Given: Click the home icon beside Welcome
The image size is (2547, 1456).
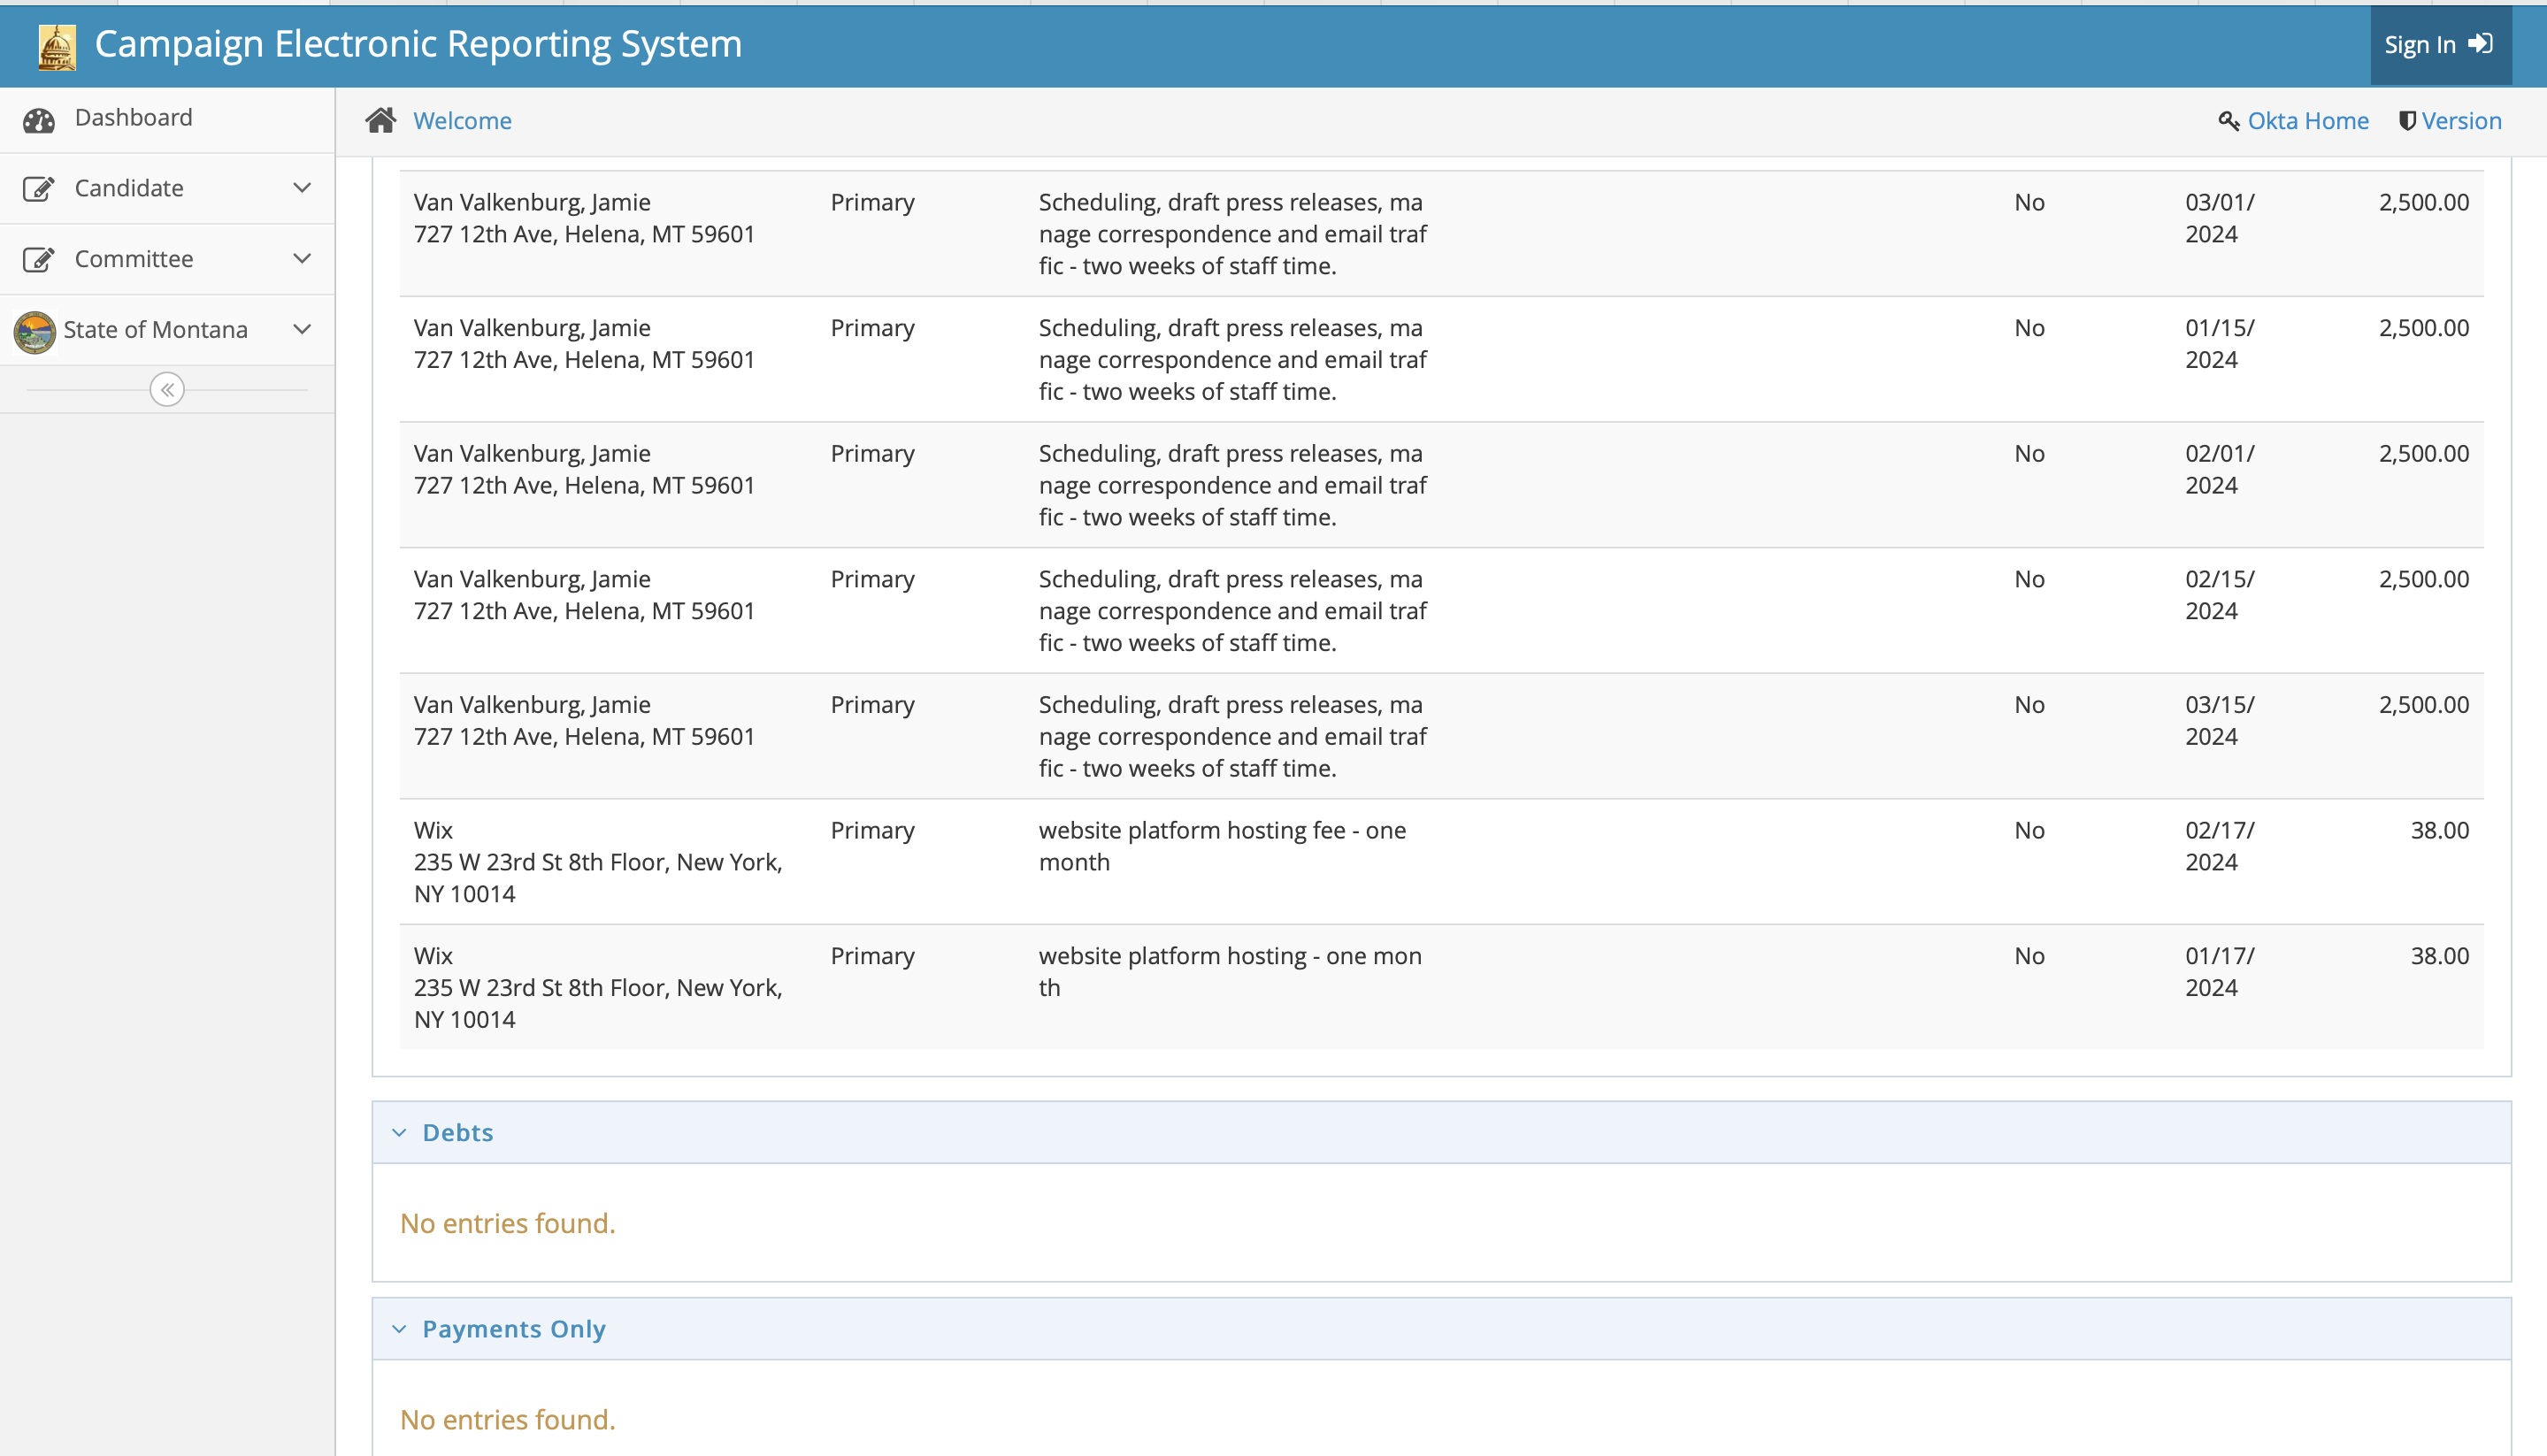Looking at the screenshot, I should pyautogui.click(x=380, y=121).
